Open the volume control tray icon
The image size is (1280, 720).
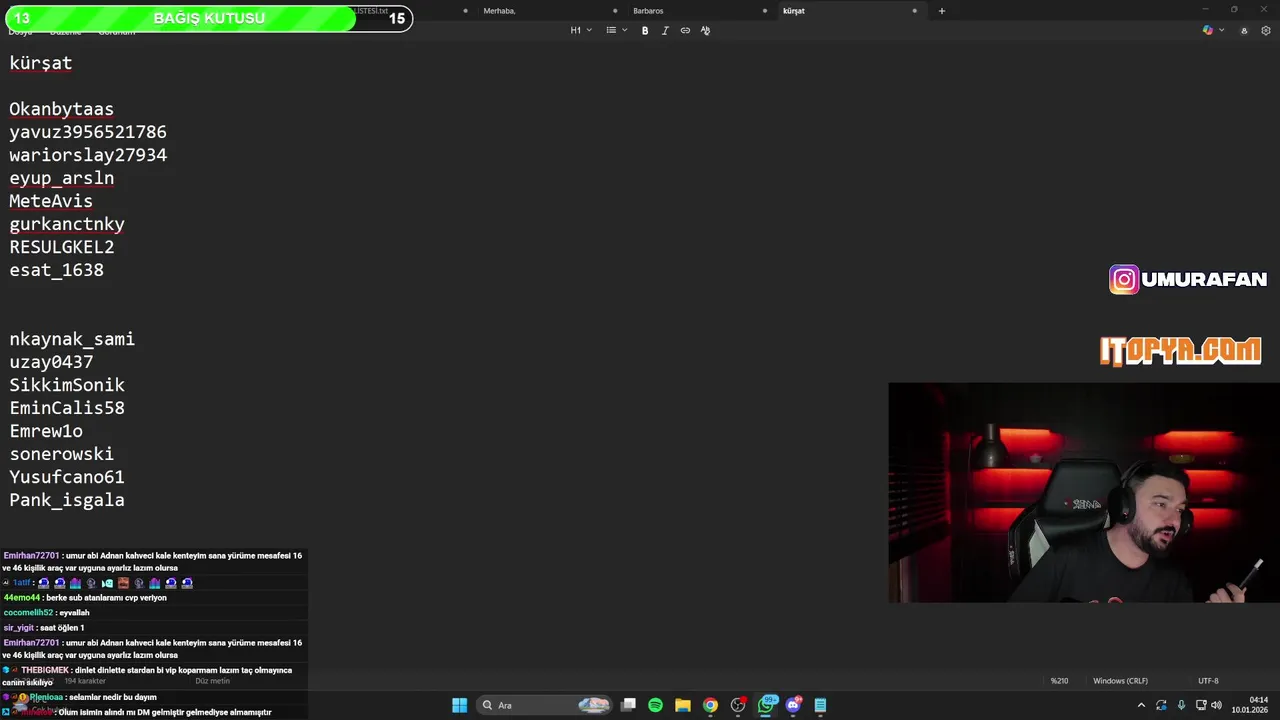pyautogui.click(x=1217, y=705)
